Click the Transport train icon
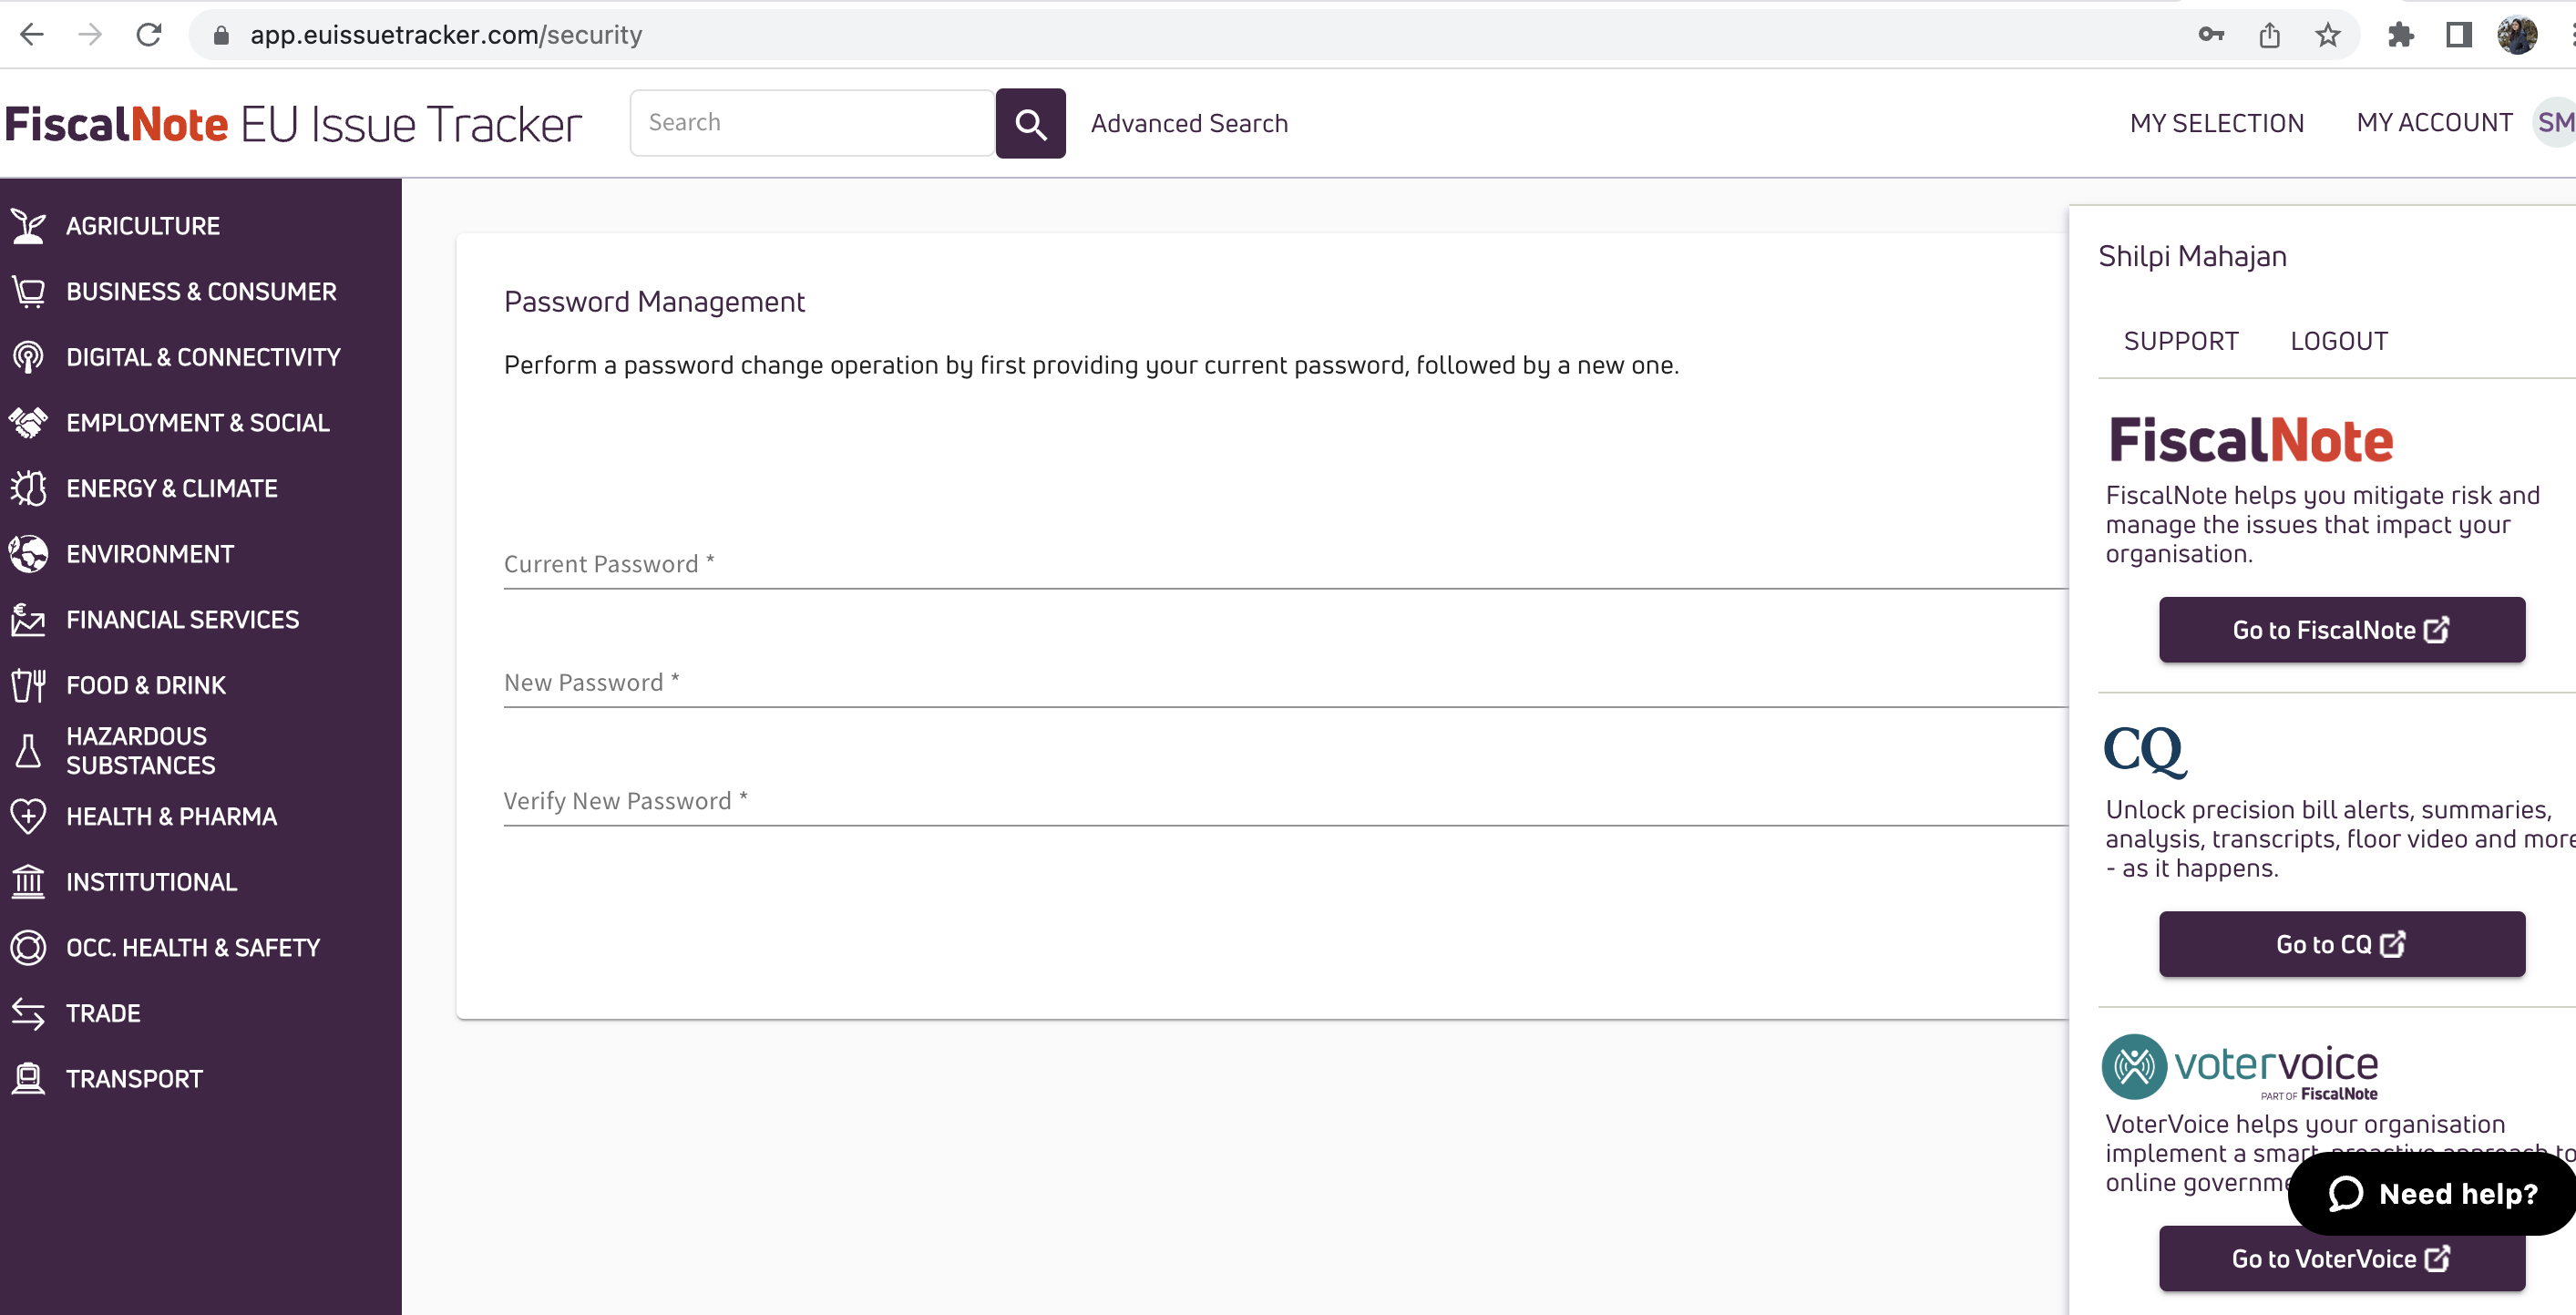 (28, 1079)
